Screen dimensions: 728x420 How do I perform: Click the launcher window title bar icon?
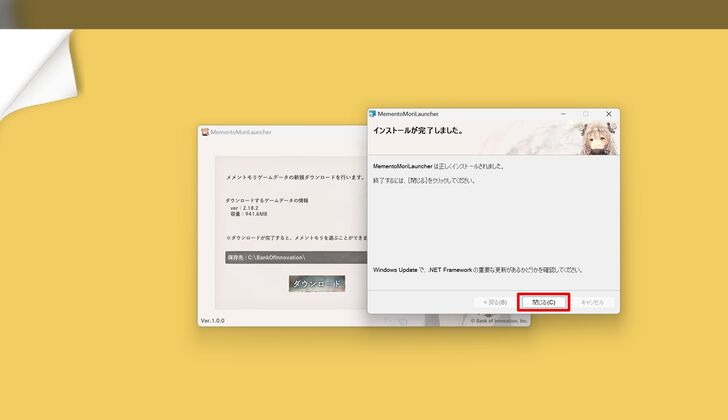pyautogui.click(x=205, y=132)
